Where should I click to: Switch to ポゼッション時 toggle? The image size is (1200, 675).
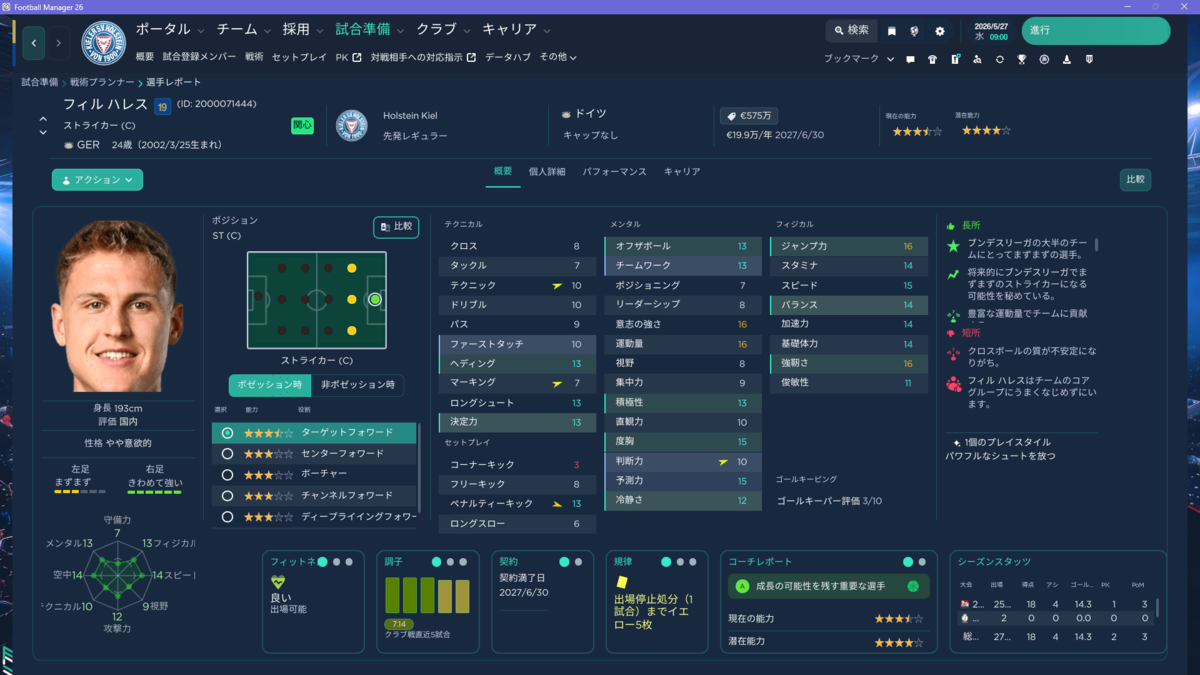pyautogui.click(x=270, y=385)
